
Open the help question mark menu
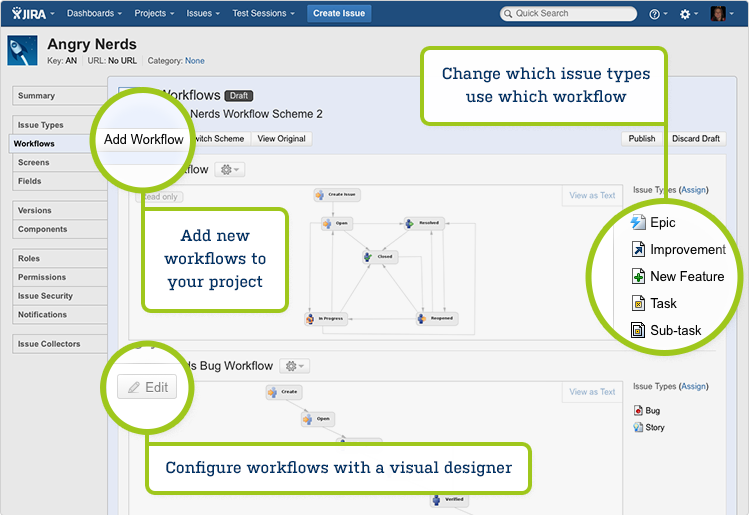pyautogui.click(x=658, y=14)
